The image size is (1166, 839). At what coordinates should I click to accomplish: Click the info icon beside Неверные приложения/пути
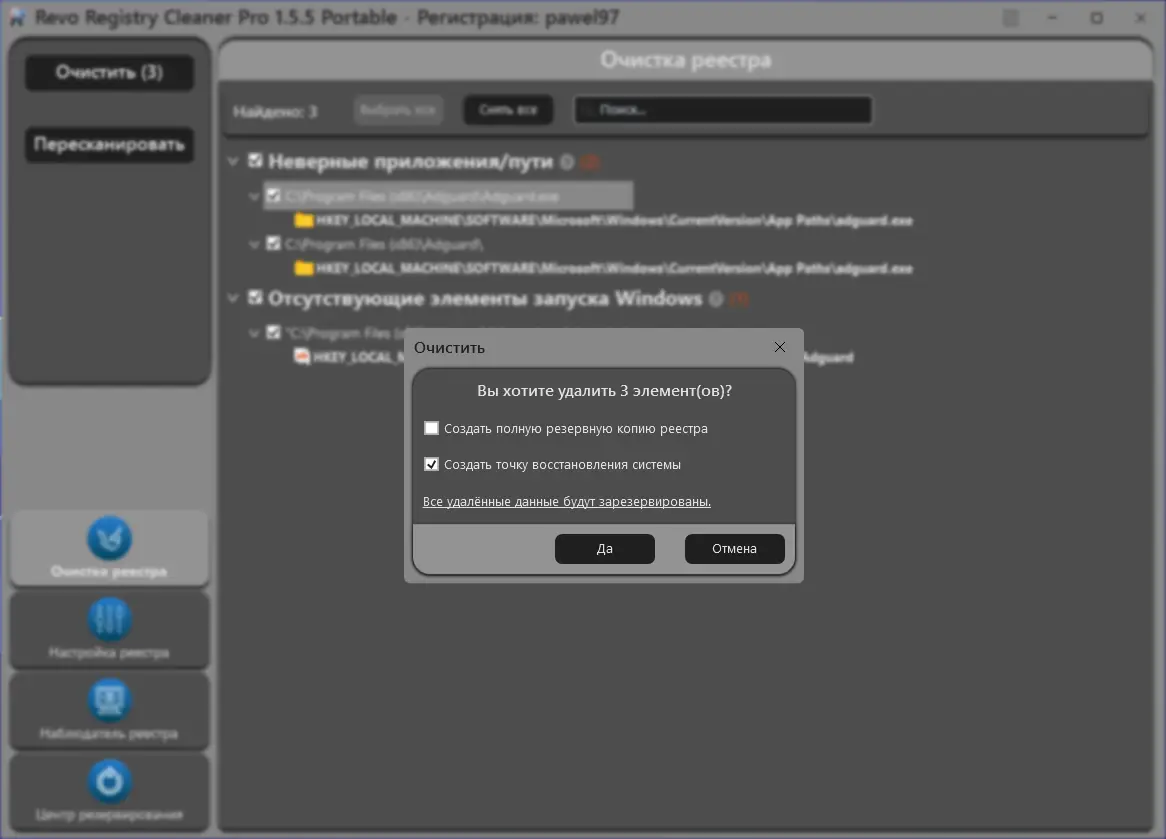pos(567,161)
